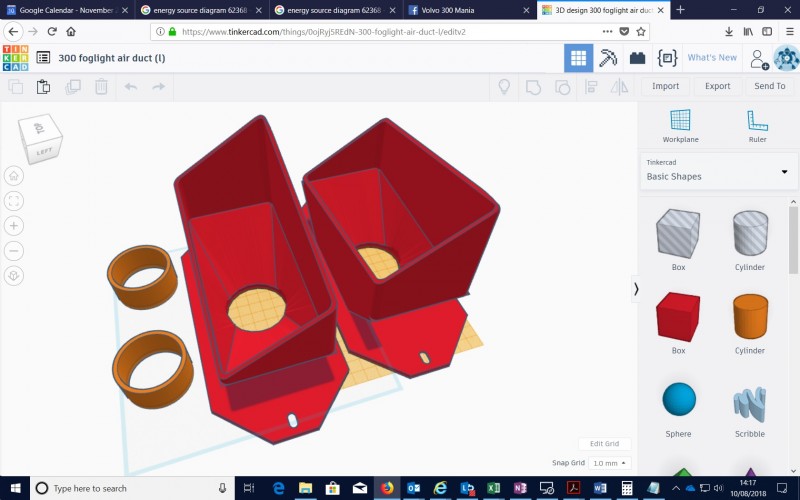Click the Edit Grid button

(x=604, y=443)
